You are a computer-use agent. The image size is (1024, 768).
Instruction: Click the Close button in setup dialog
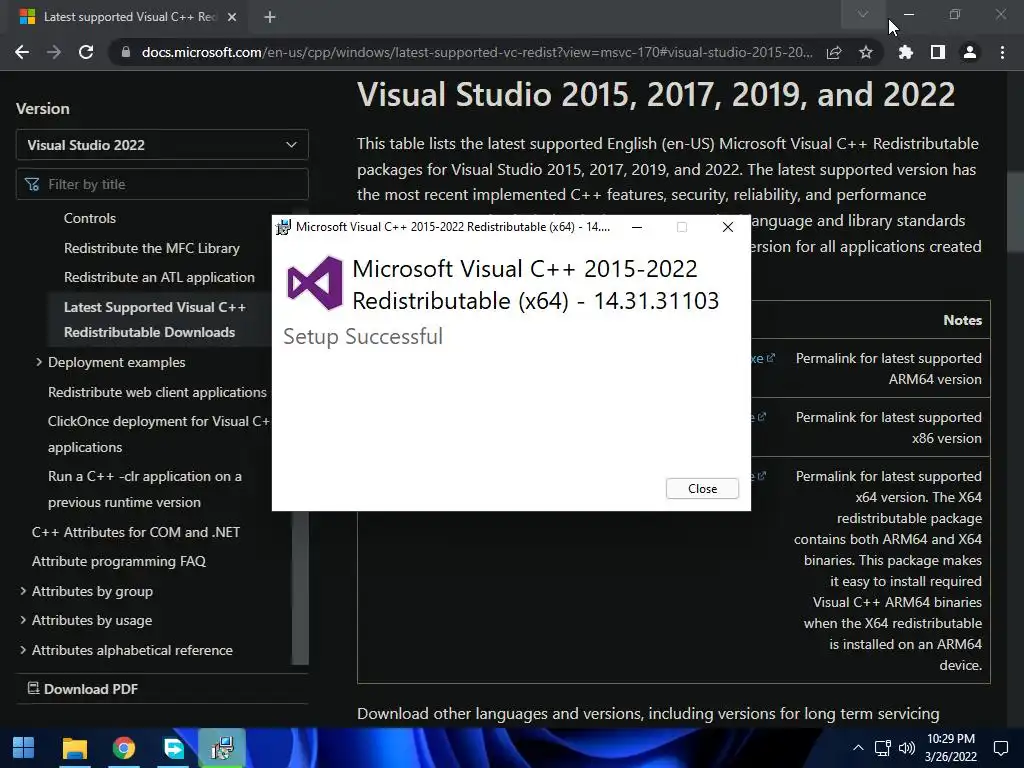(702, 488)
